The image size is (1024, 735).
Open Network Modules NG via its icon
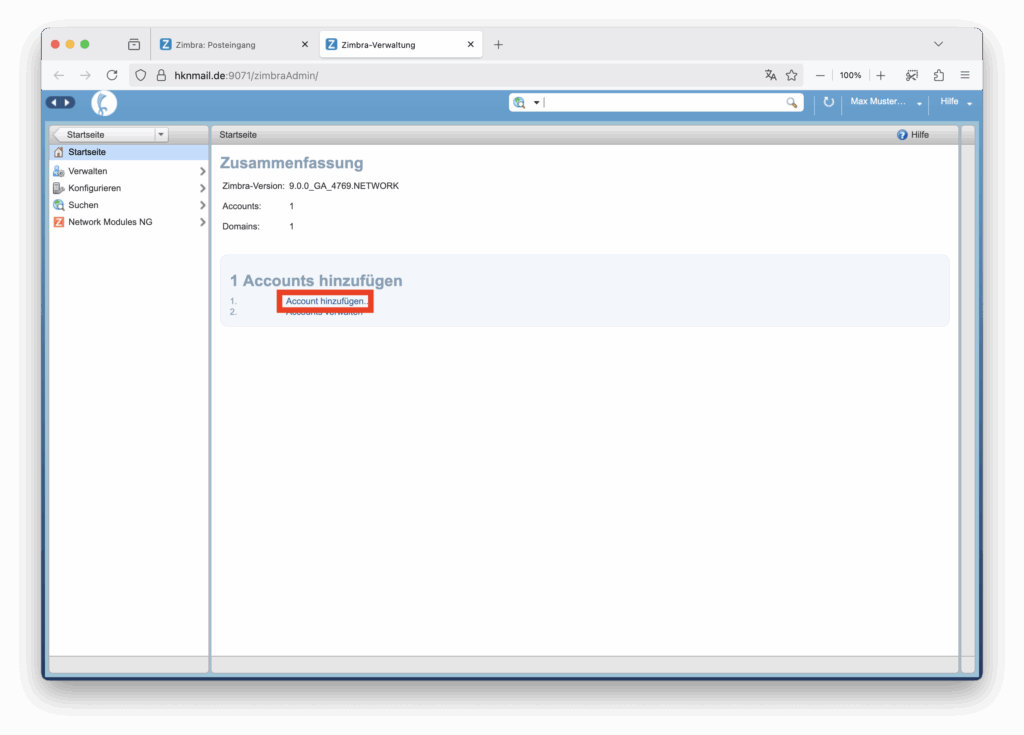pos(59,222)
